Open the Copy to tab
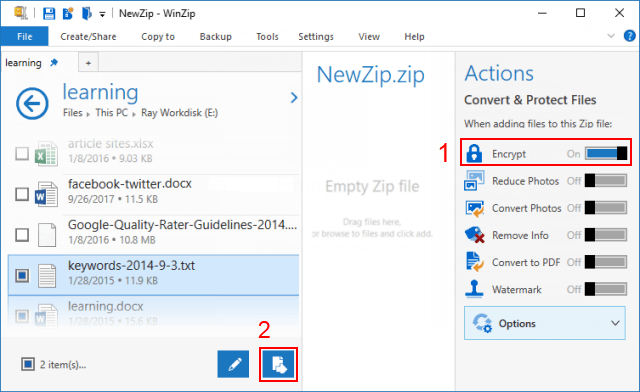This screenshot has width=640, height=392. click(158, 37)
